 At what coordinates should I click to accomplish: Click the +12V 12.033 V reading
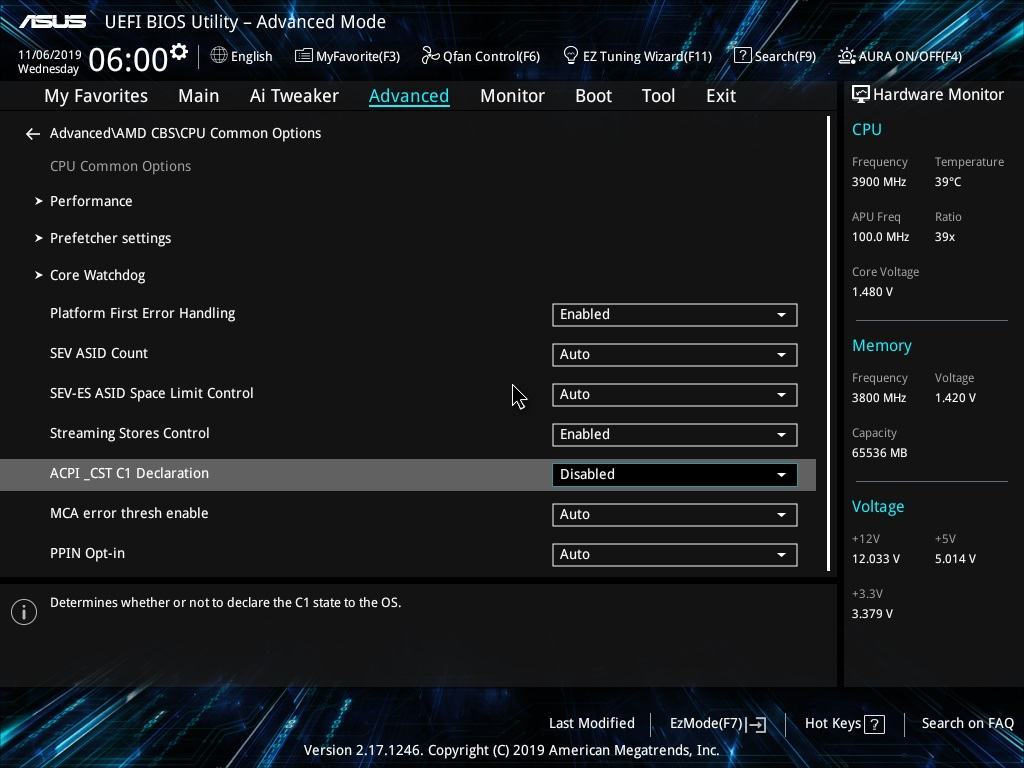coord(875,559)
